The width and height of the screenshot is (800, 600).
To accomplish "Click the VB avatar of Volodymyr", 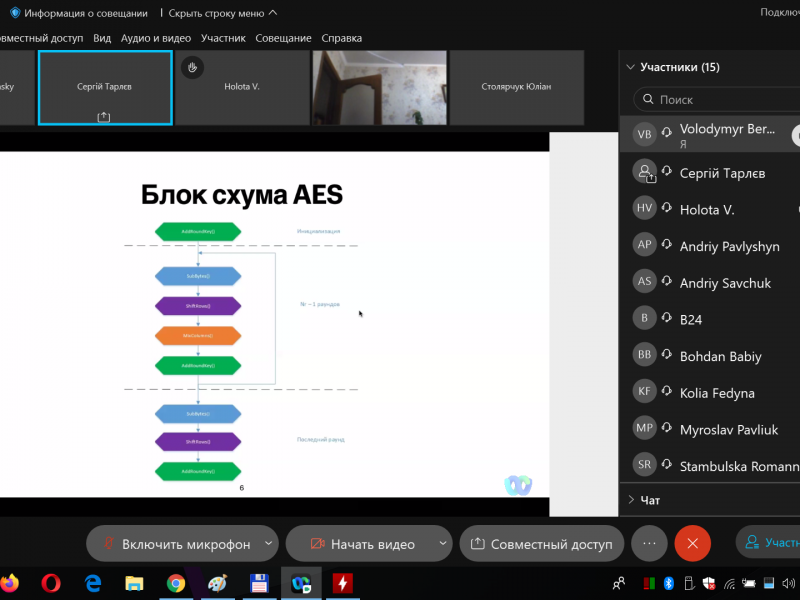I will pyautogui.click(x=645, y=134).
